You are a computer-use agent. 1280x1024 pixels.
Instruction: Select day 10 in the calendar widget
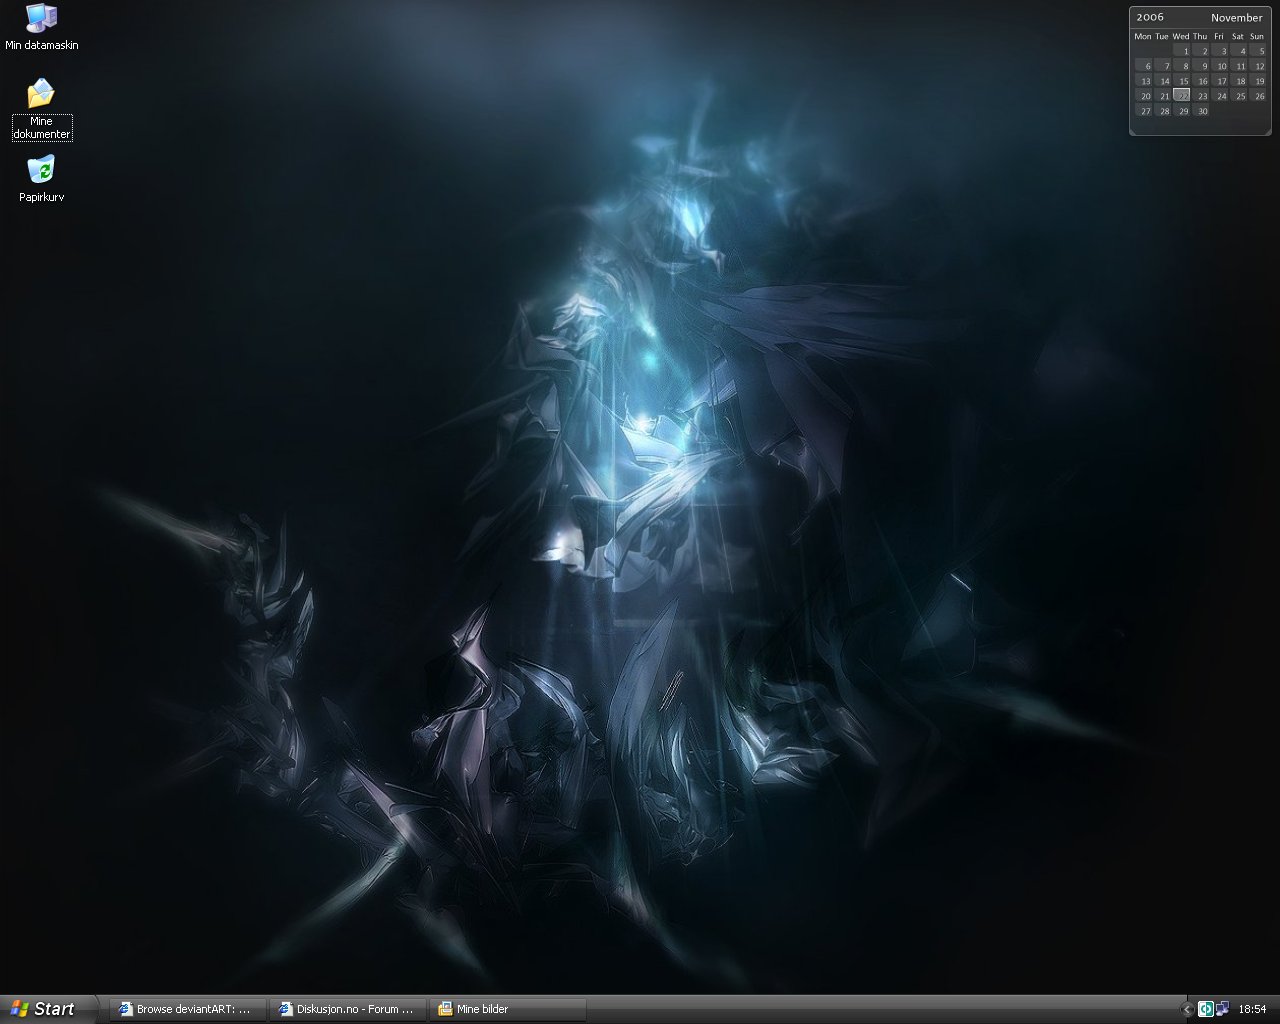[1219, 66]
